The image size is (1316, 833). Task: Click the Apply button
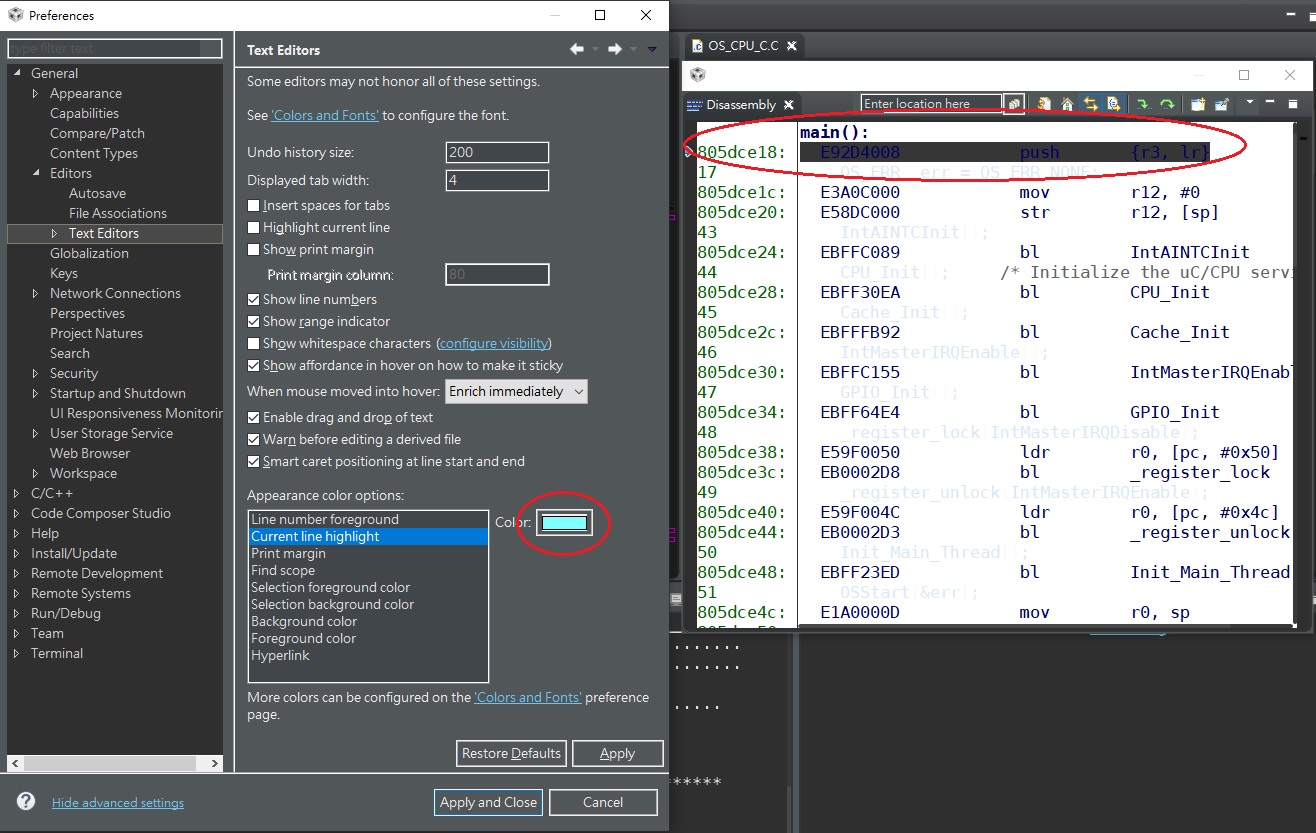pyautogui.click(x=617, y=753)
